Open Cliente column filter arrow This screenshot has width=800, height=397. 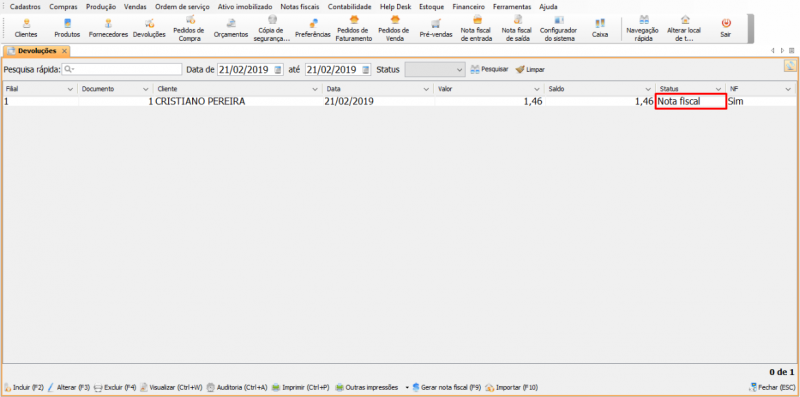tap(315, 89)
